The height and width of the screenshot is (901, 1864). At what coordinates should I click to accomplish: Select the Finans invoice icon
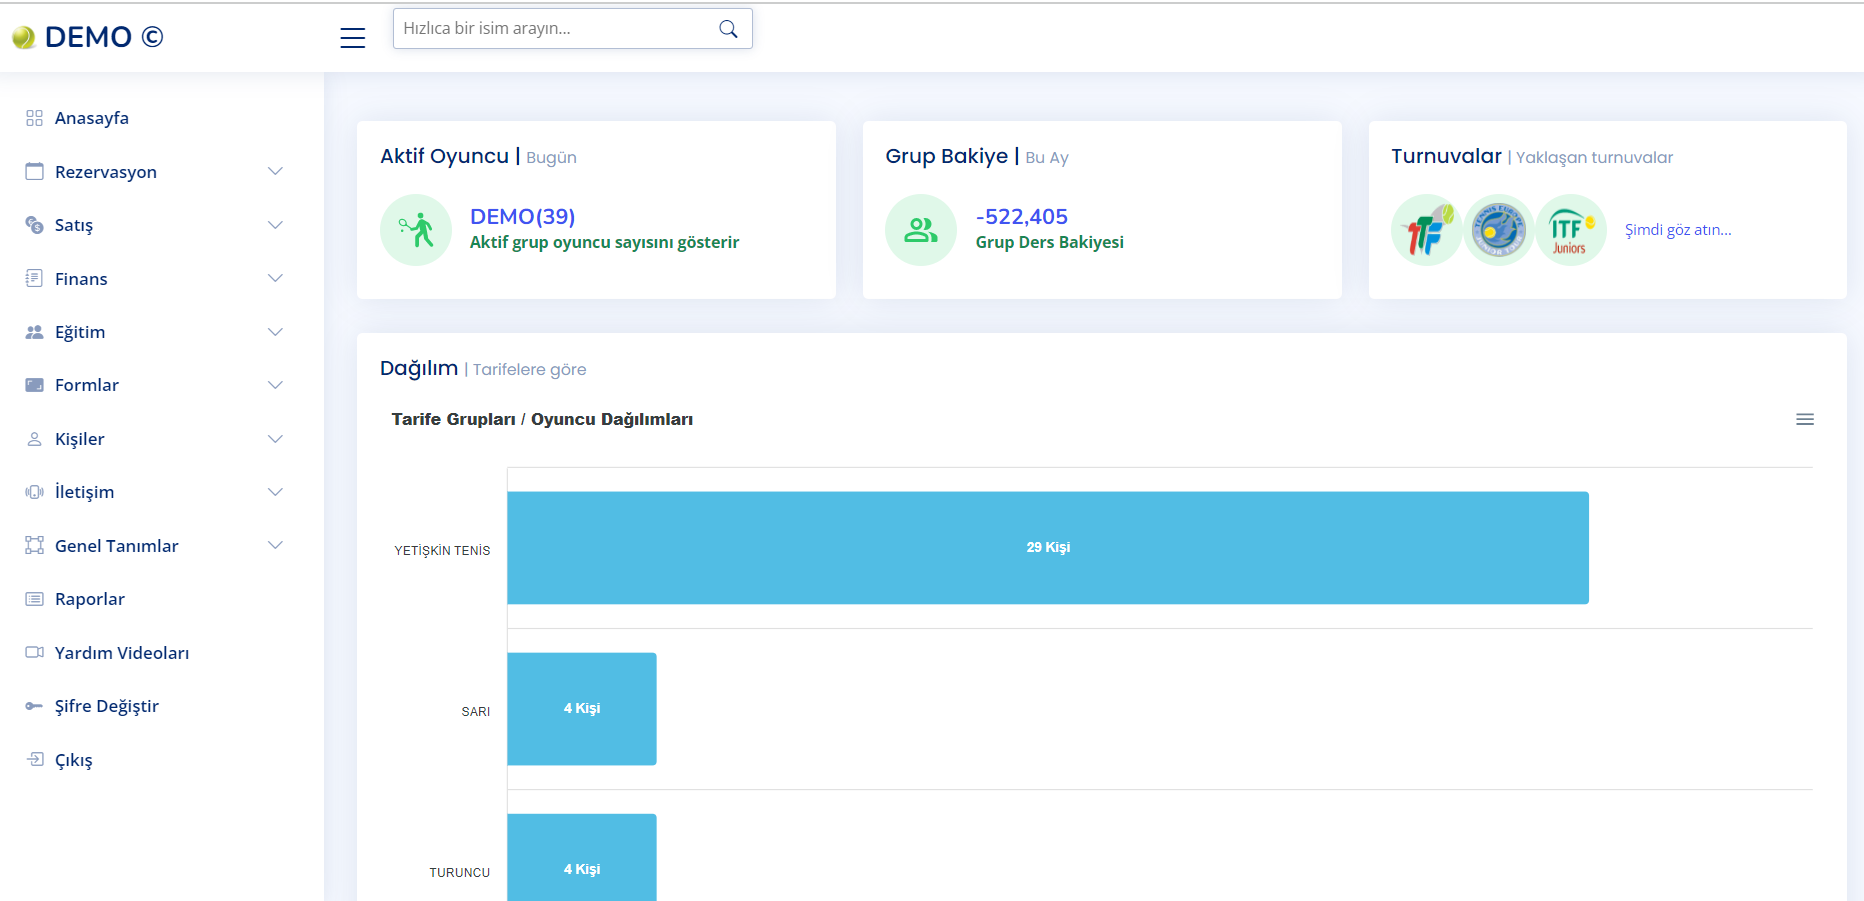34,278
